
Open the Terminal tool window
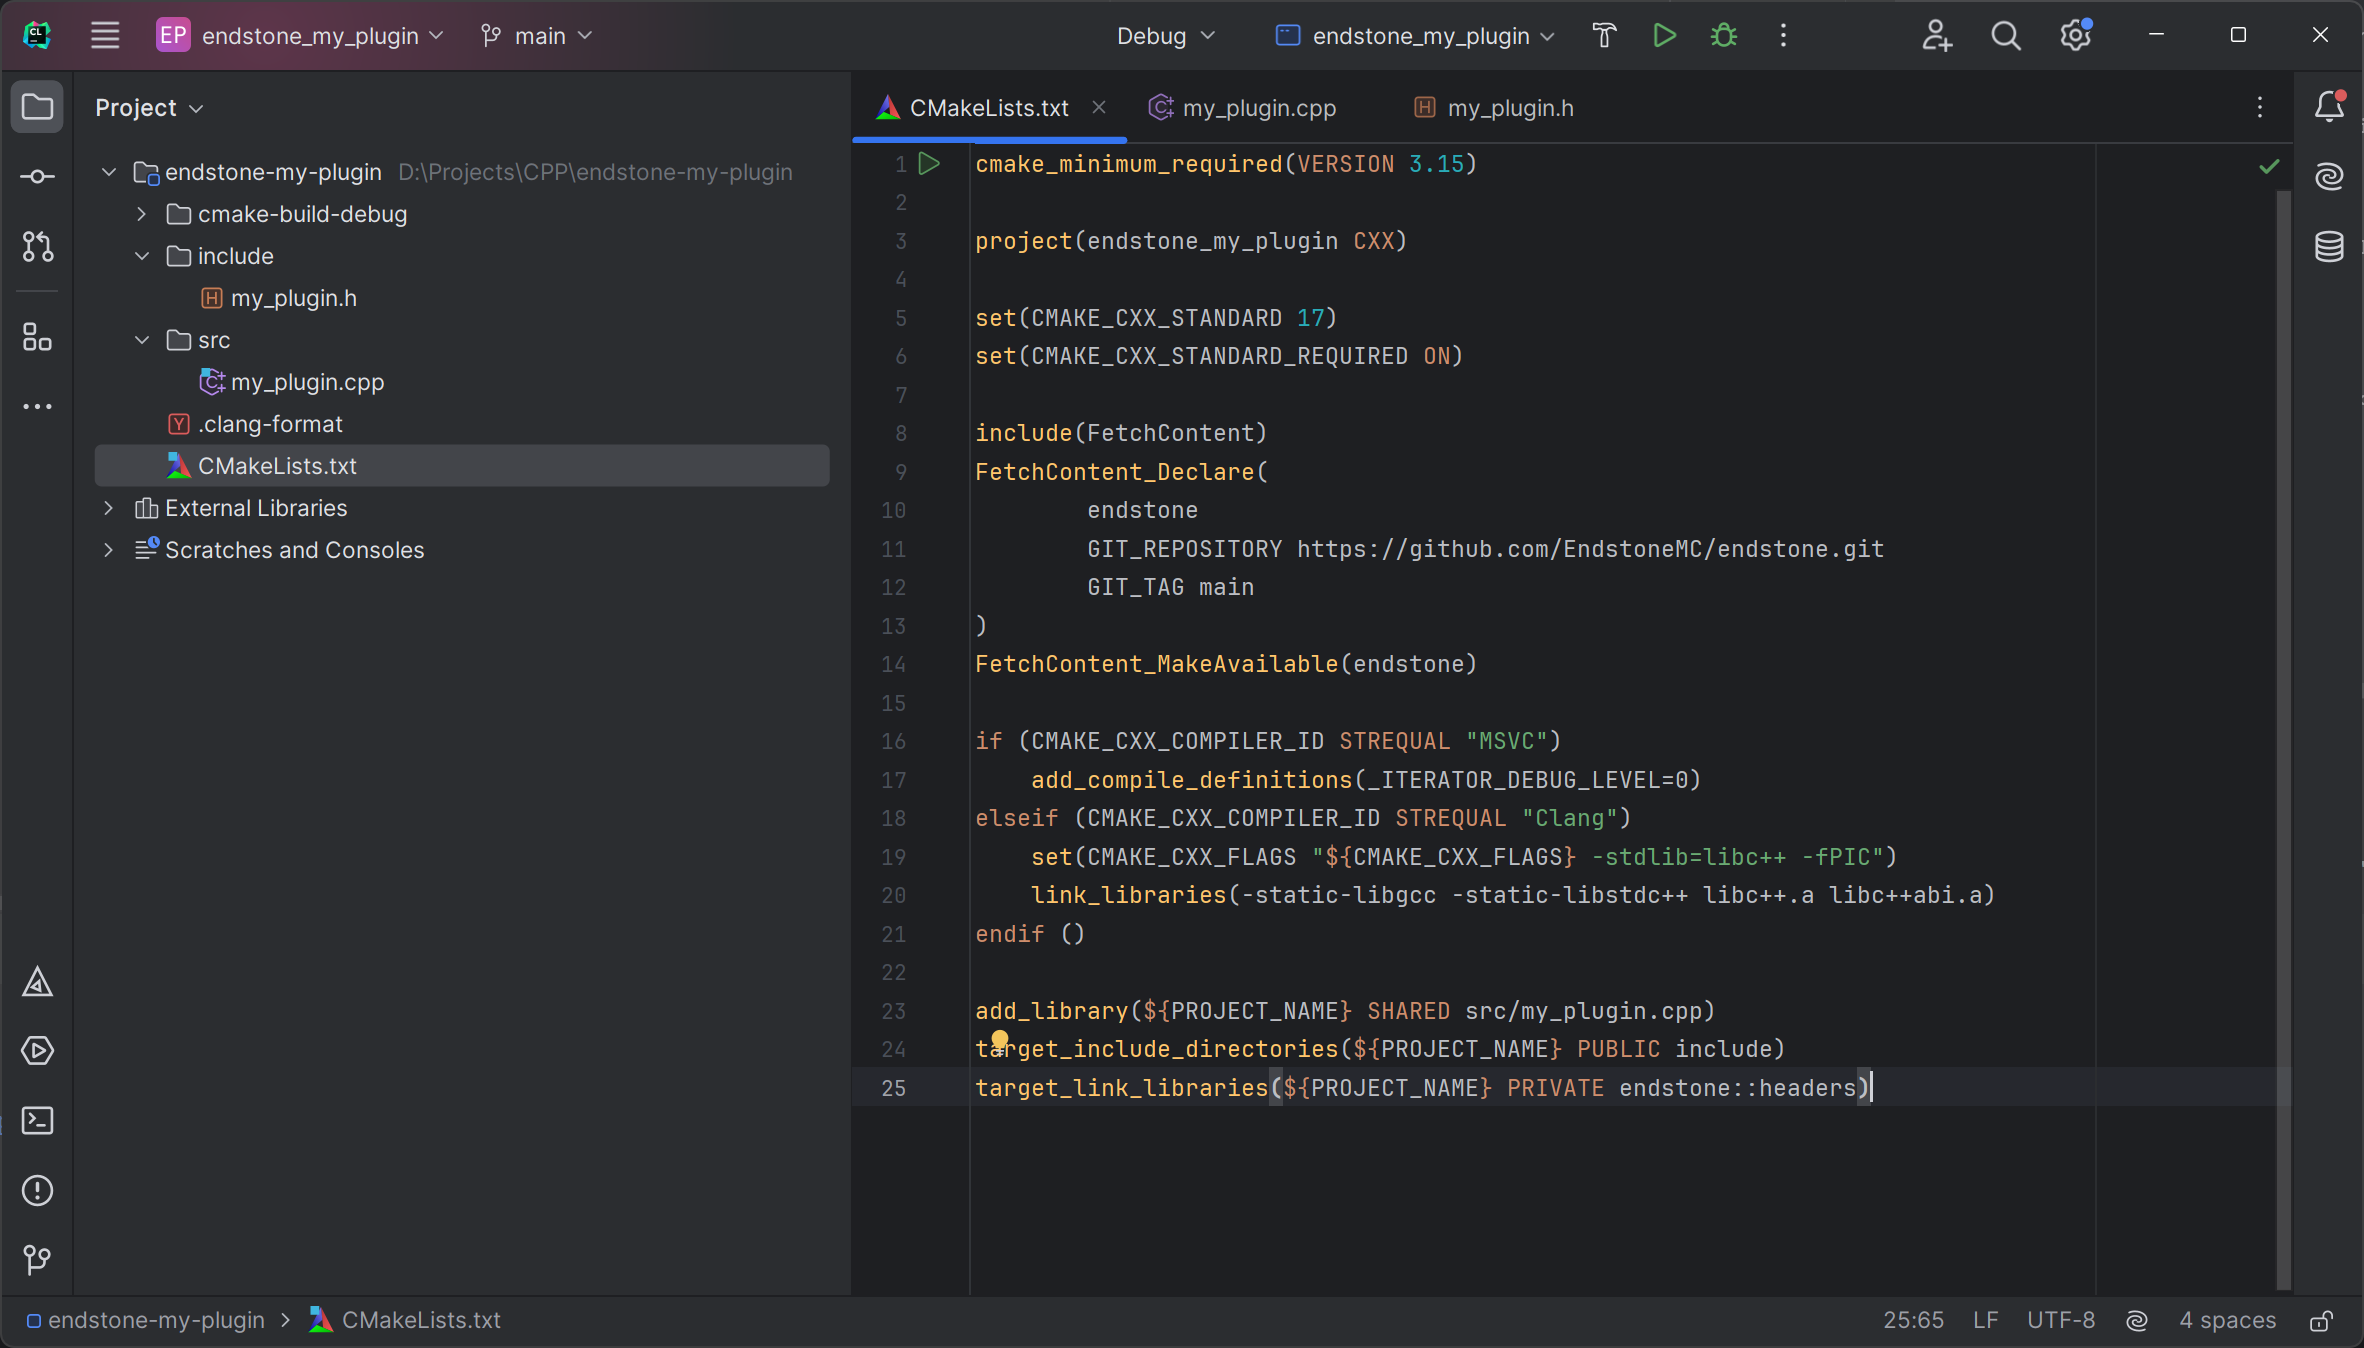(x=37, y=1120)
